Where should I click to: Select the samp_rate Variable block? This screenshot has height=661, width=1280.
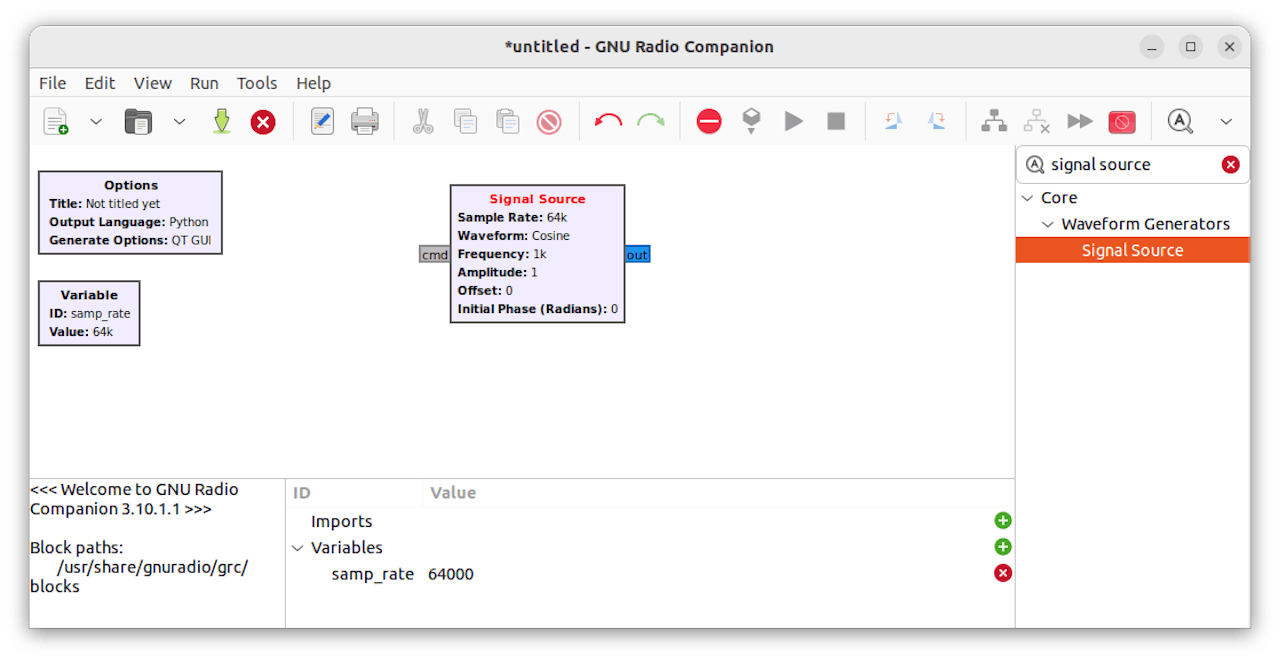(x=89, y=313)
